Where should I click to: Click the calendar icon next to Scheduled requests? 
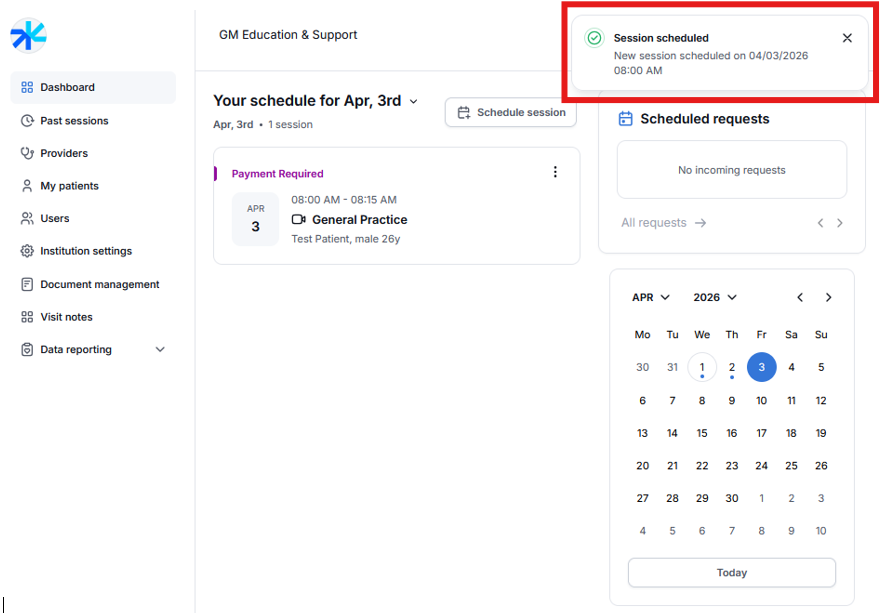(625, 119)
